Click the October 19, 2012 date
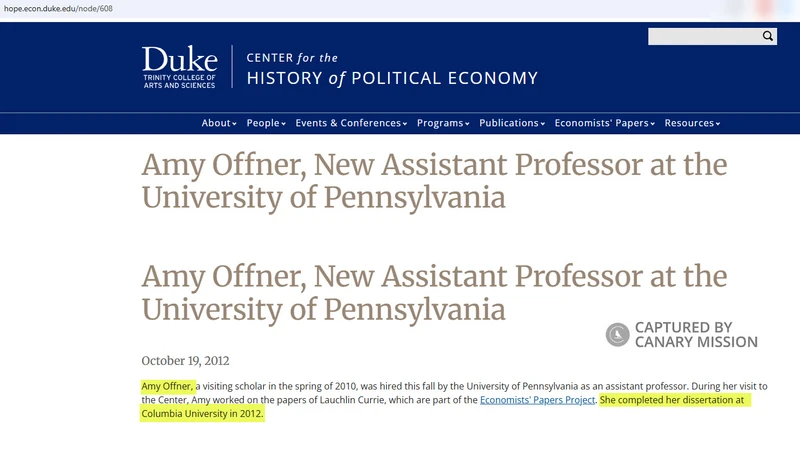The image size is (800, 454). (x=185, y=361)
